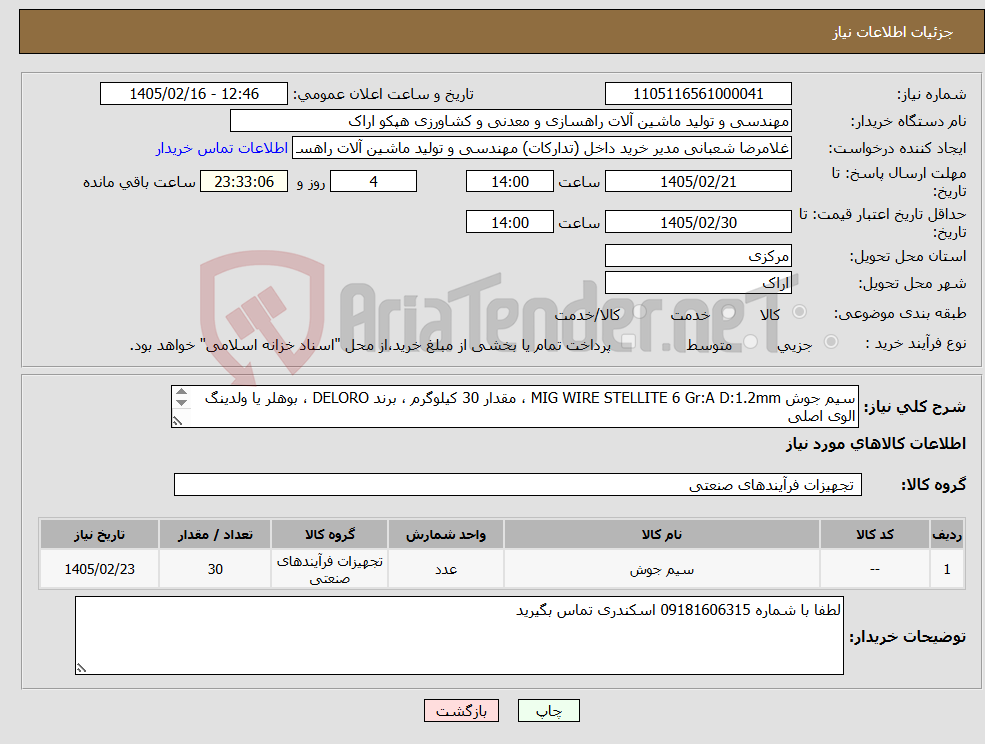Image resolution: width=985 pixels, height=744 pixels.
Task: Click جزئیات اطلاعات نیاز header title
Action: pyautogui.click(x=893, y=32)
